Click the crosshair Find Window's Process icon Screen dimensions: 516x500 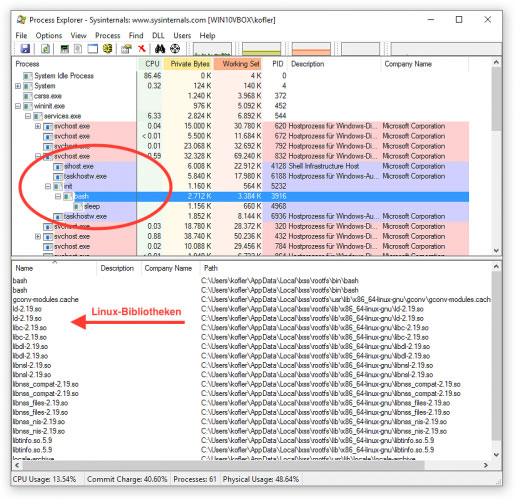click(175, 49)
